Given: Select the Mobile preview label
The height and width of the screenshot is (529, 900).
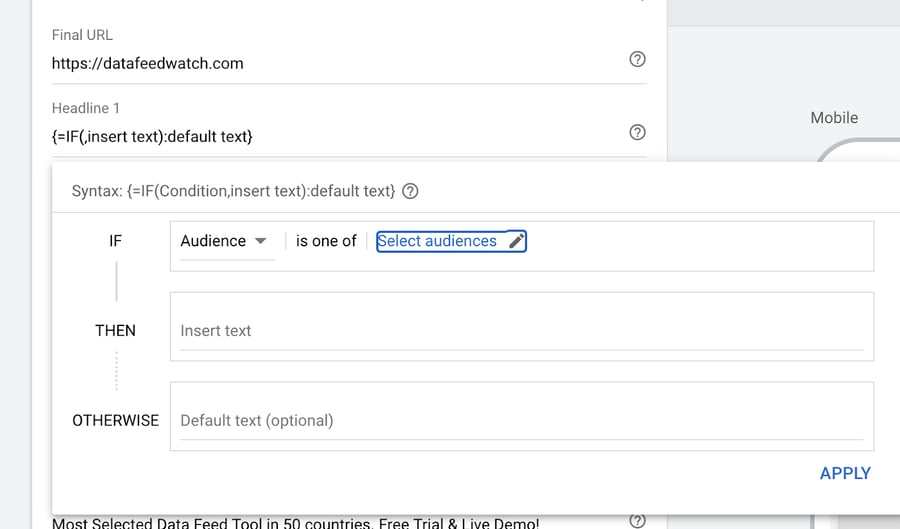Looking at the screenshot, I should (834, 118).
